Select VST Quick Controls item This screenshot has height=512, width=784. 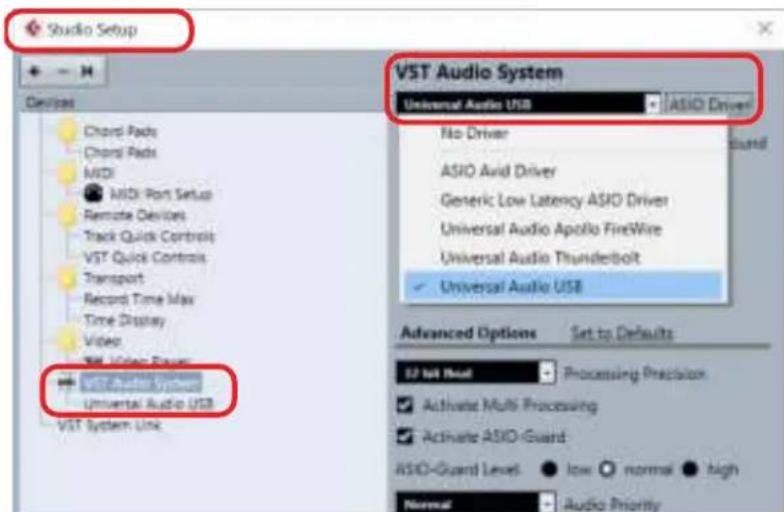pos(144,257)
